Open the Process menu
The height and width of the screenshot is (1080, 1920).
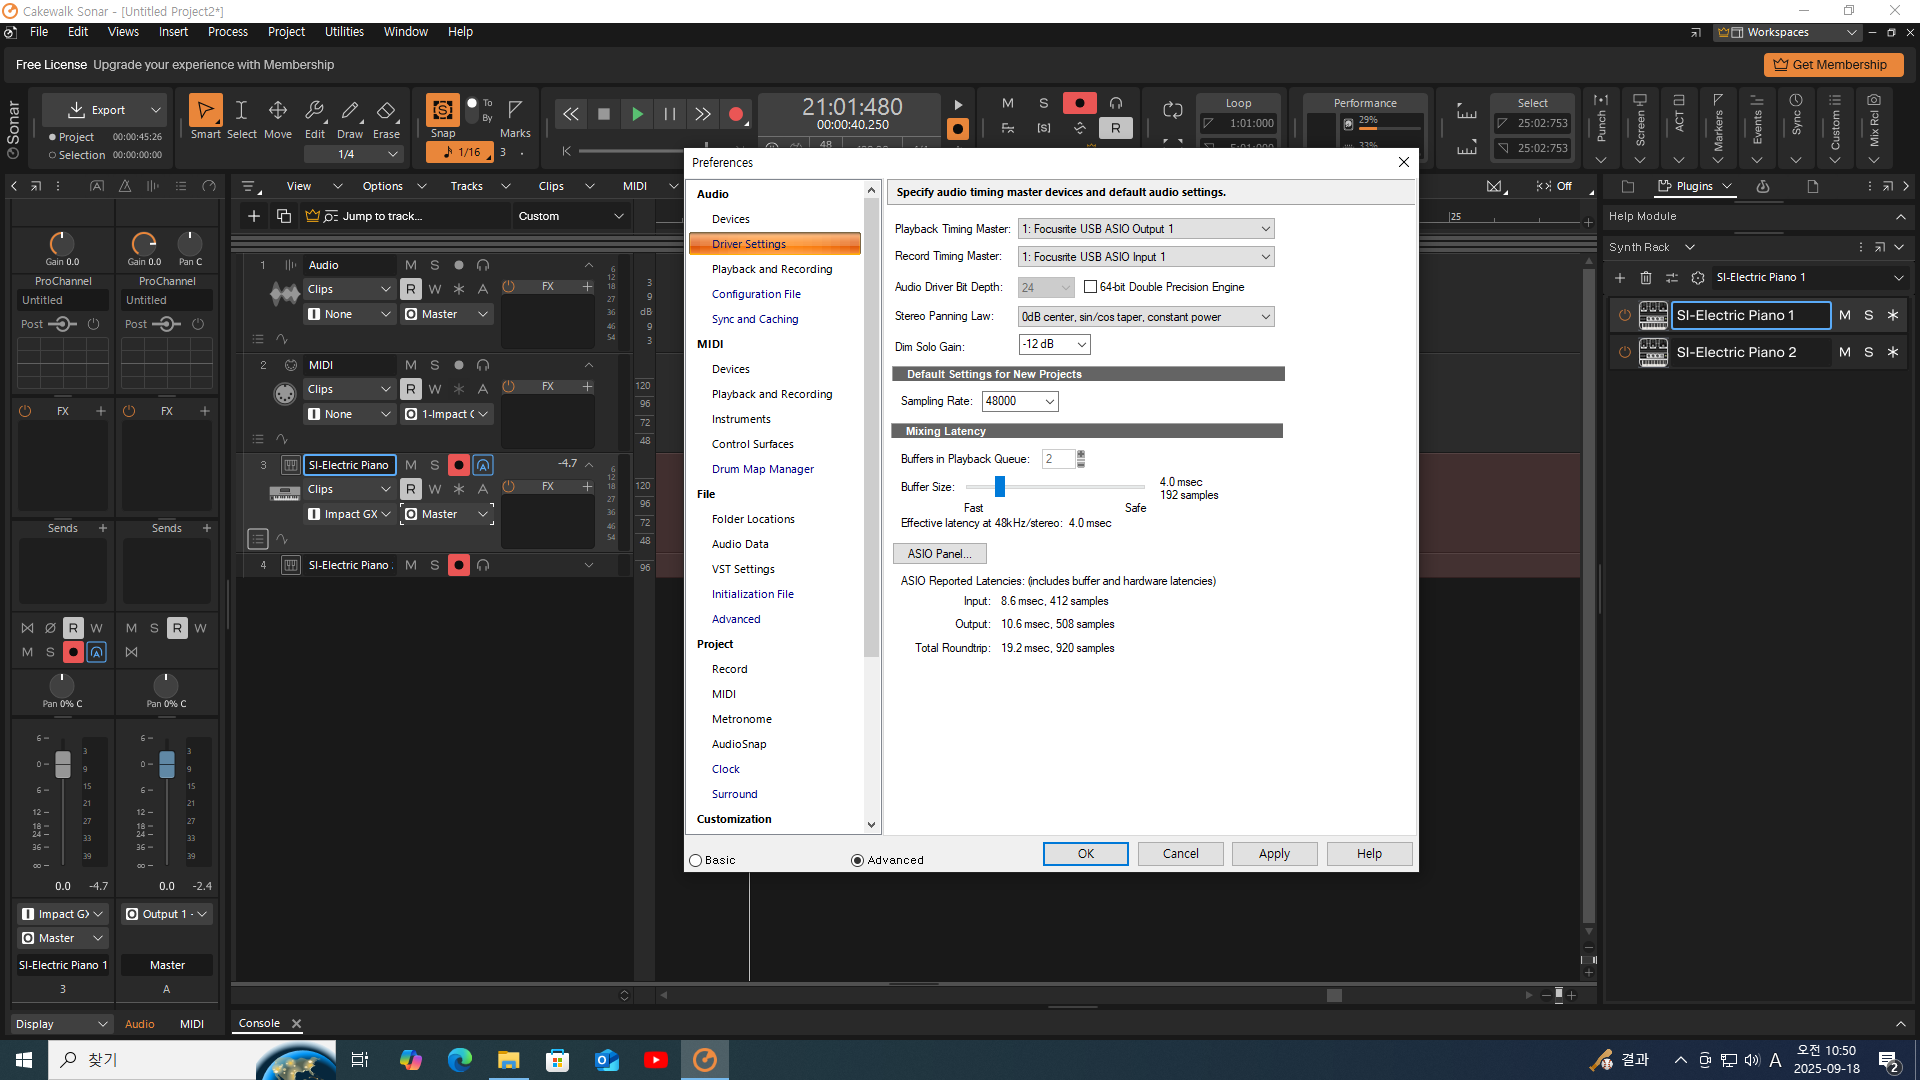[228, 32]
